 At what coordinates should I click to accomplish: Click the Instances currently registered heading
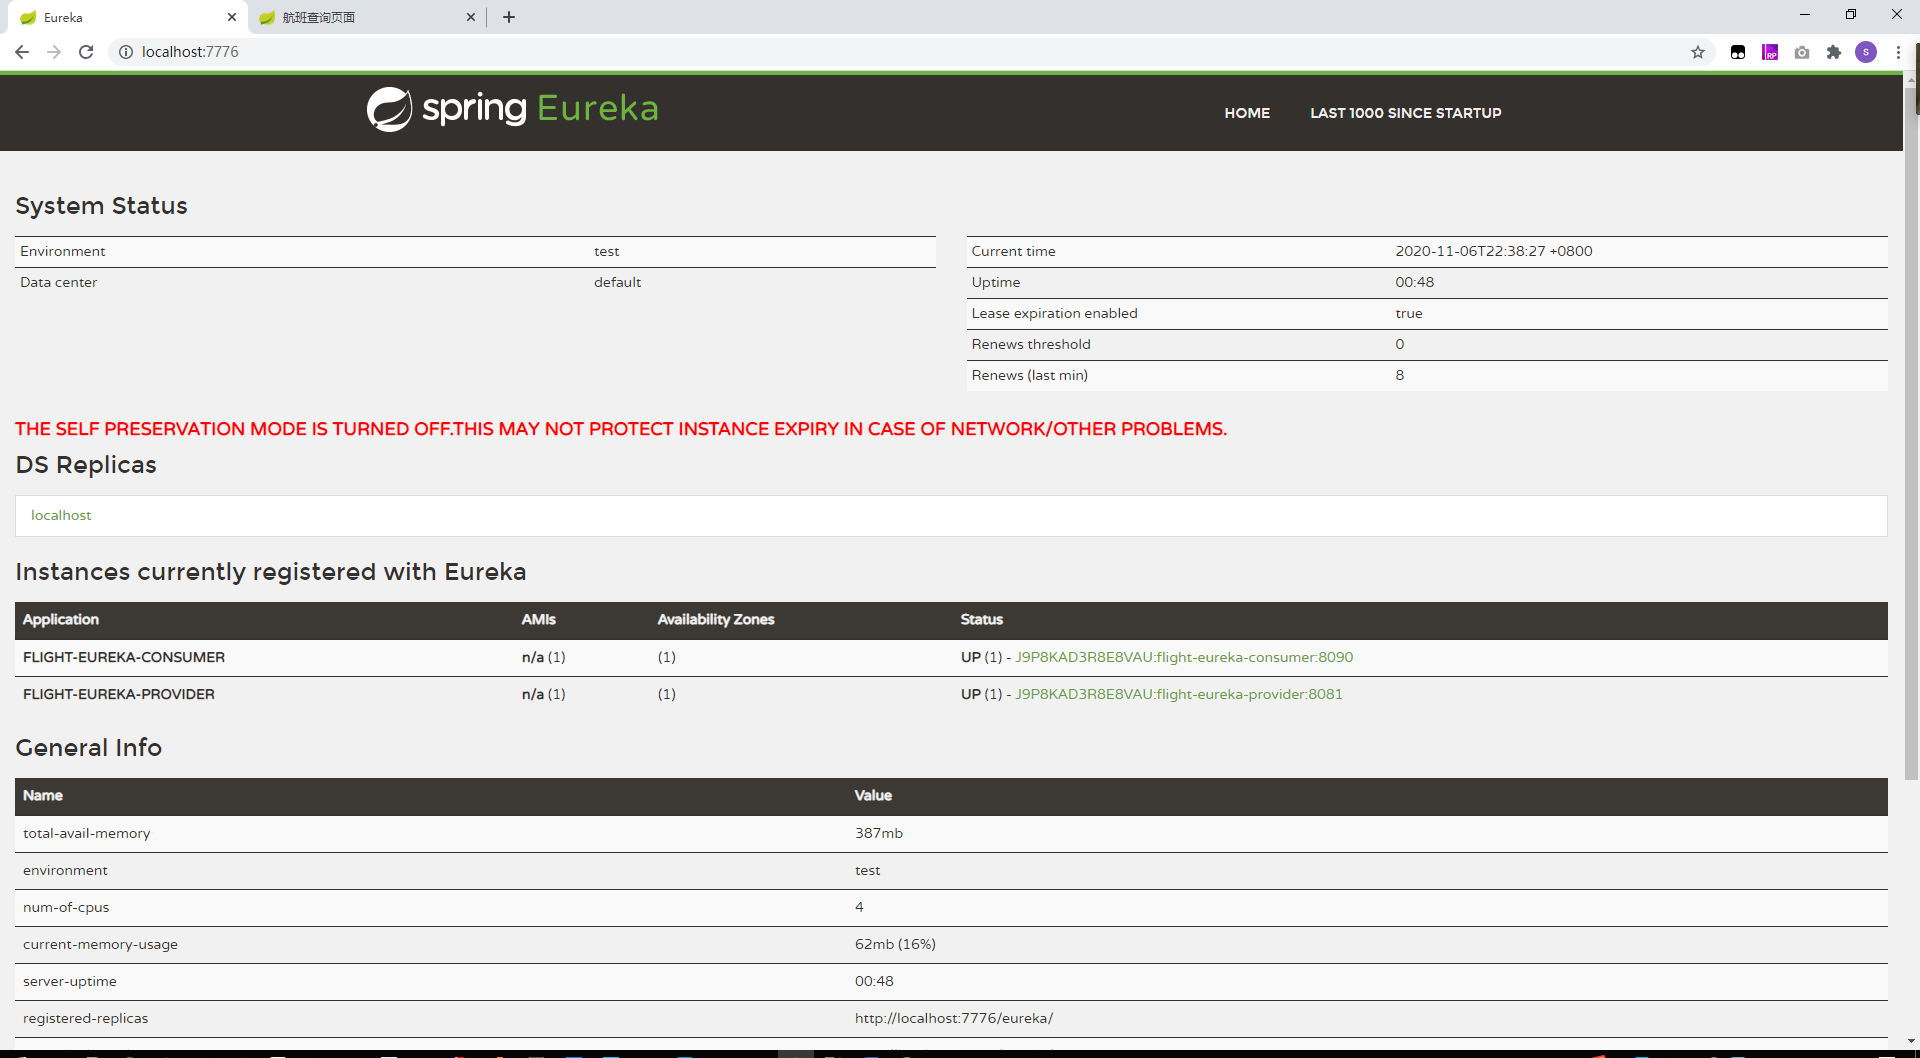(271, 572)
